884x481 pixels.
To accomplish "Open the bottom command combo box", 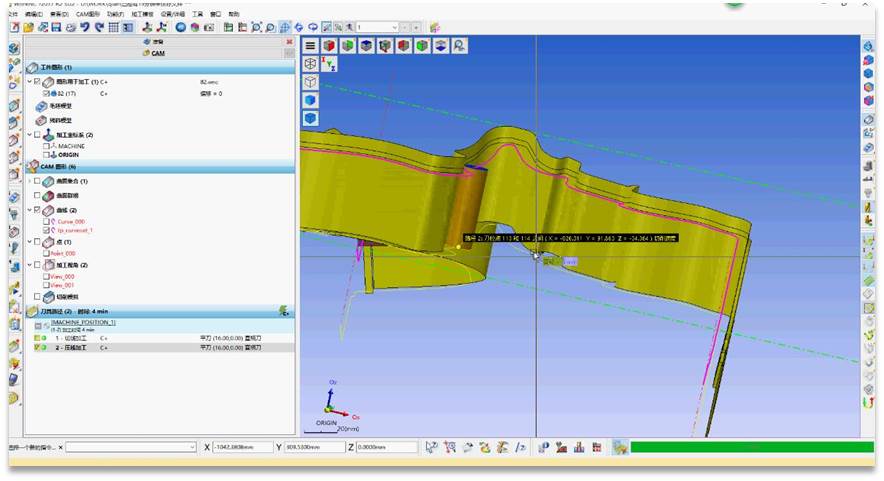I will pyautogui.click(x=131, y=447).
